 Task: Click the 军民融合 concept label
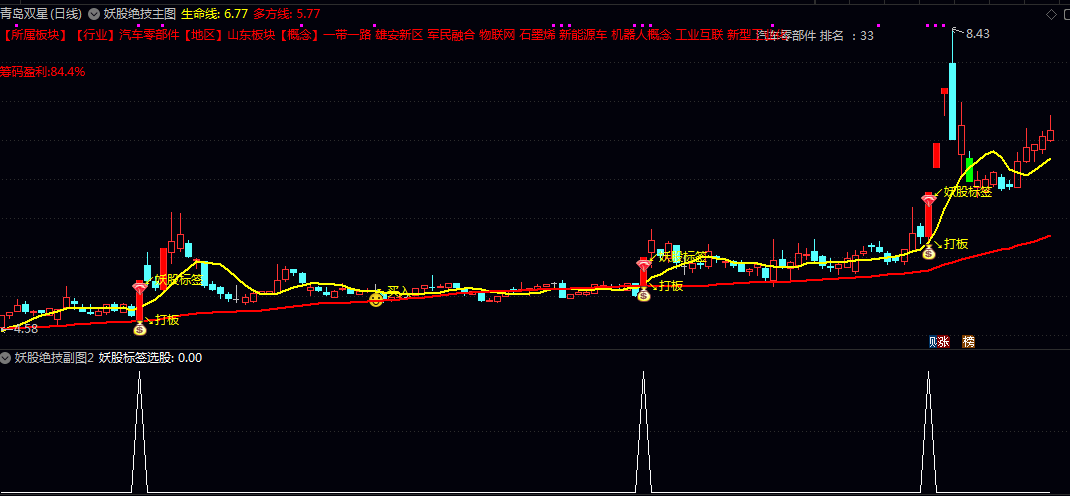tap(451, 35)
